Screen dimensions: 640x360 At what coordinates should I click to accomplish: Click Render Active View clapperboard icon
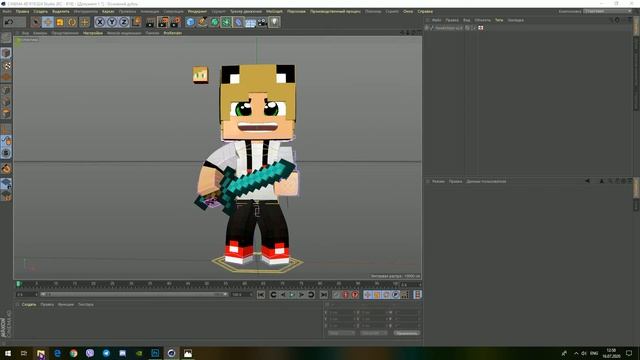tap(150, 22)
